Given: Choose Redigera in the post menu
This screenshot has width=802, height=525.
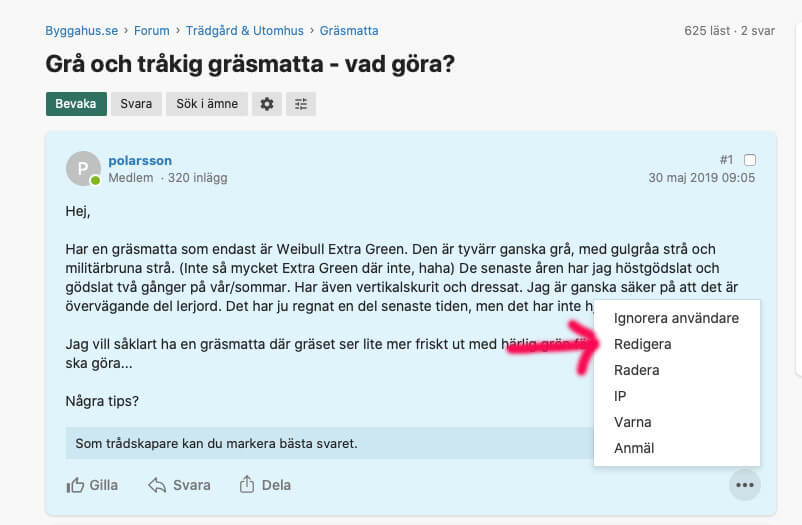Looking at the screenshot, I should pyautogui.click(x=642, y=344).
